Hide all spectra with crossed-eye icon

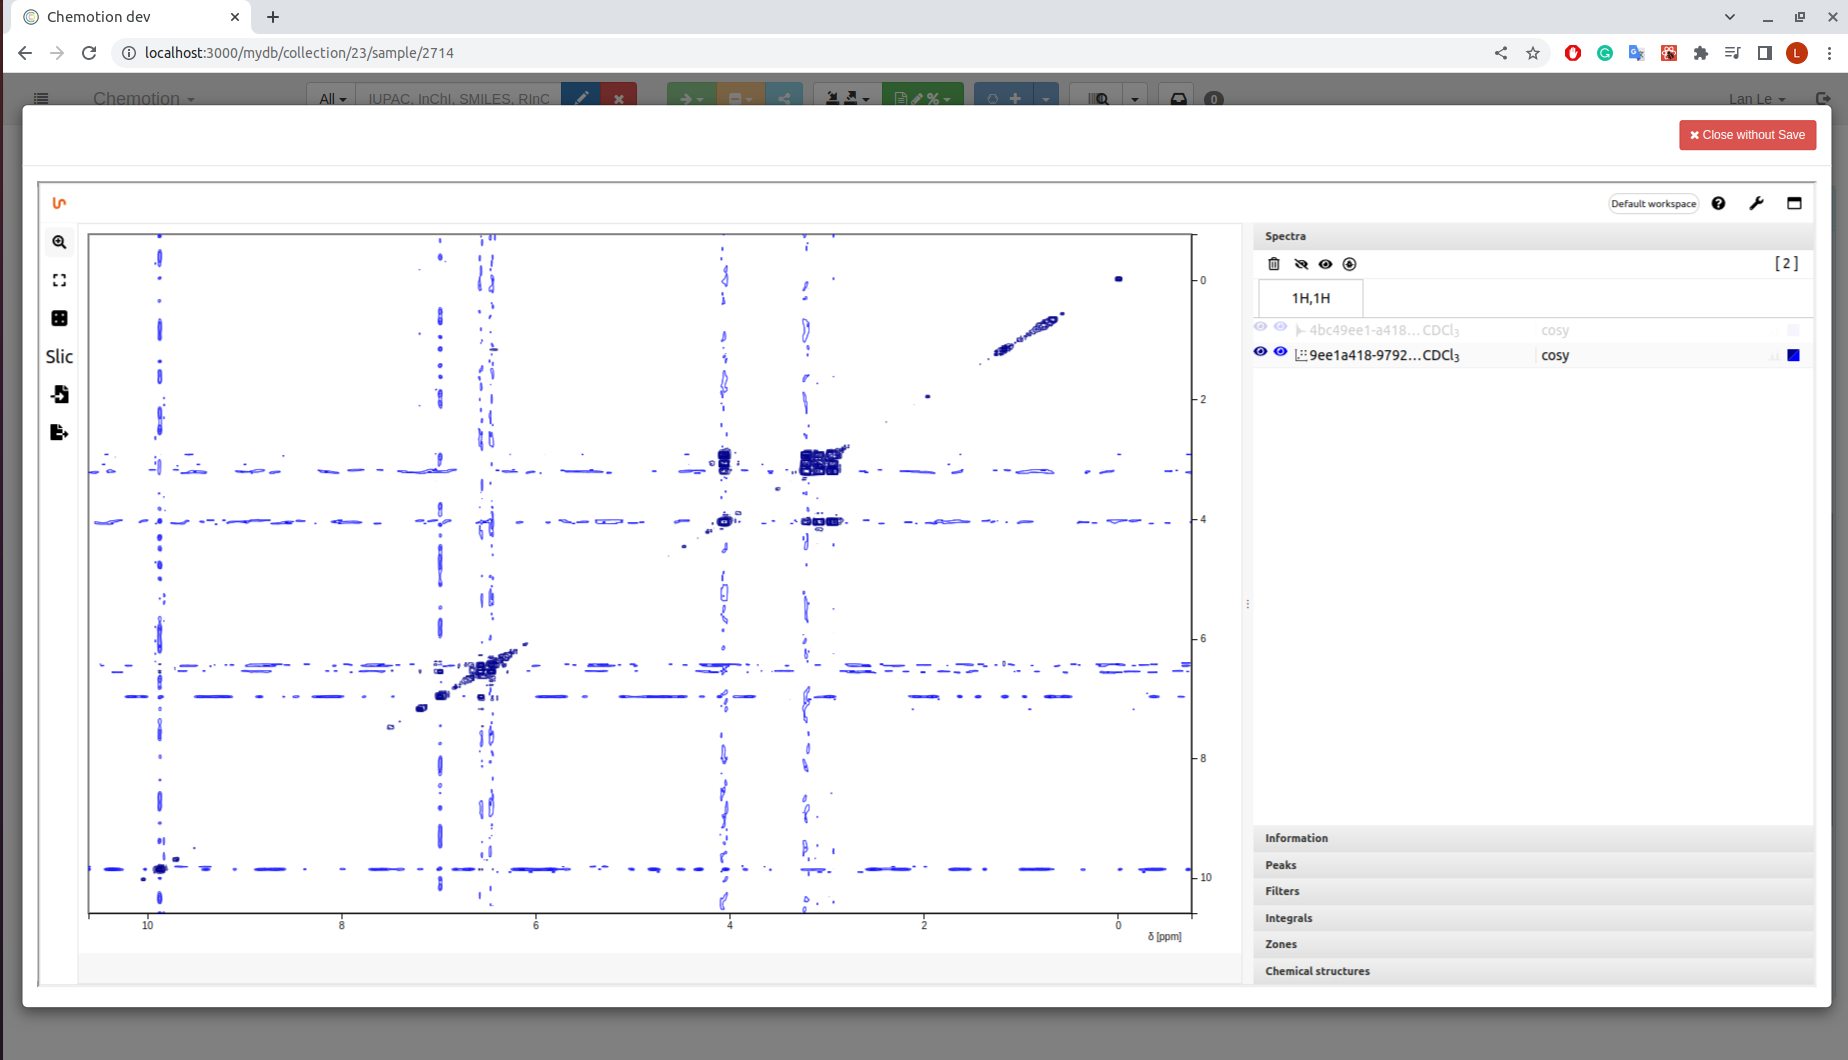(x=1300, y=264)
